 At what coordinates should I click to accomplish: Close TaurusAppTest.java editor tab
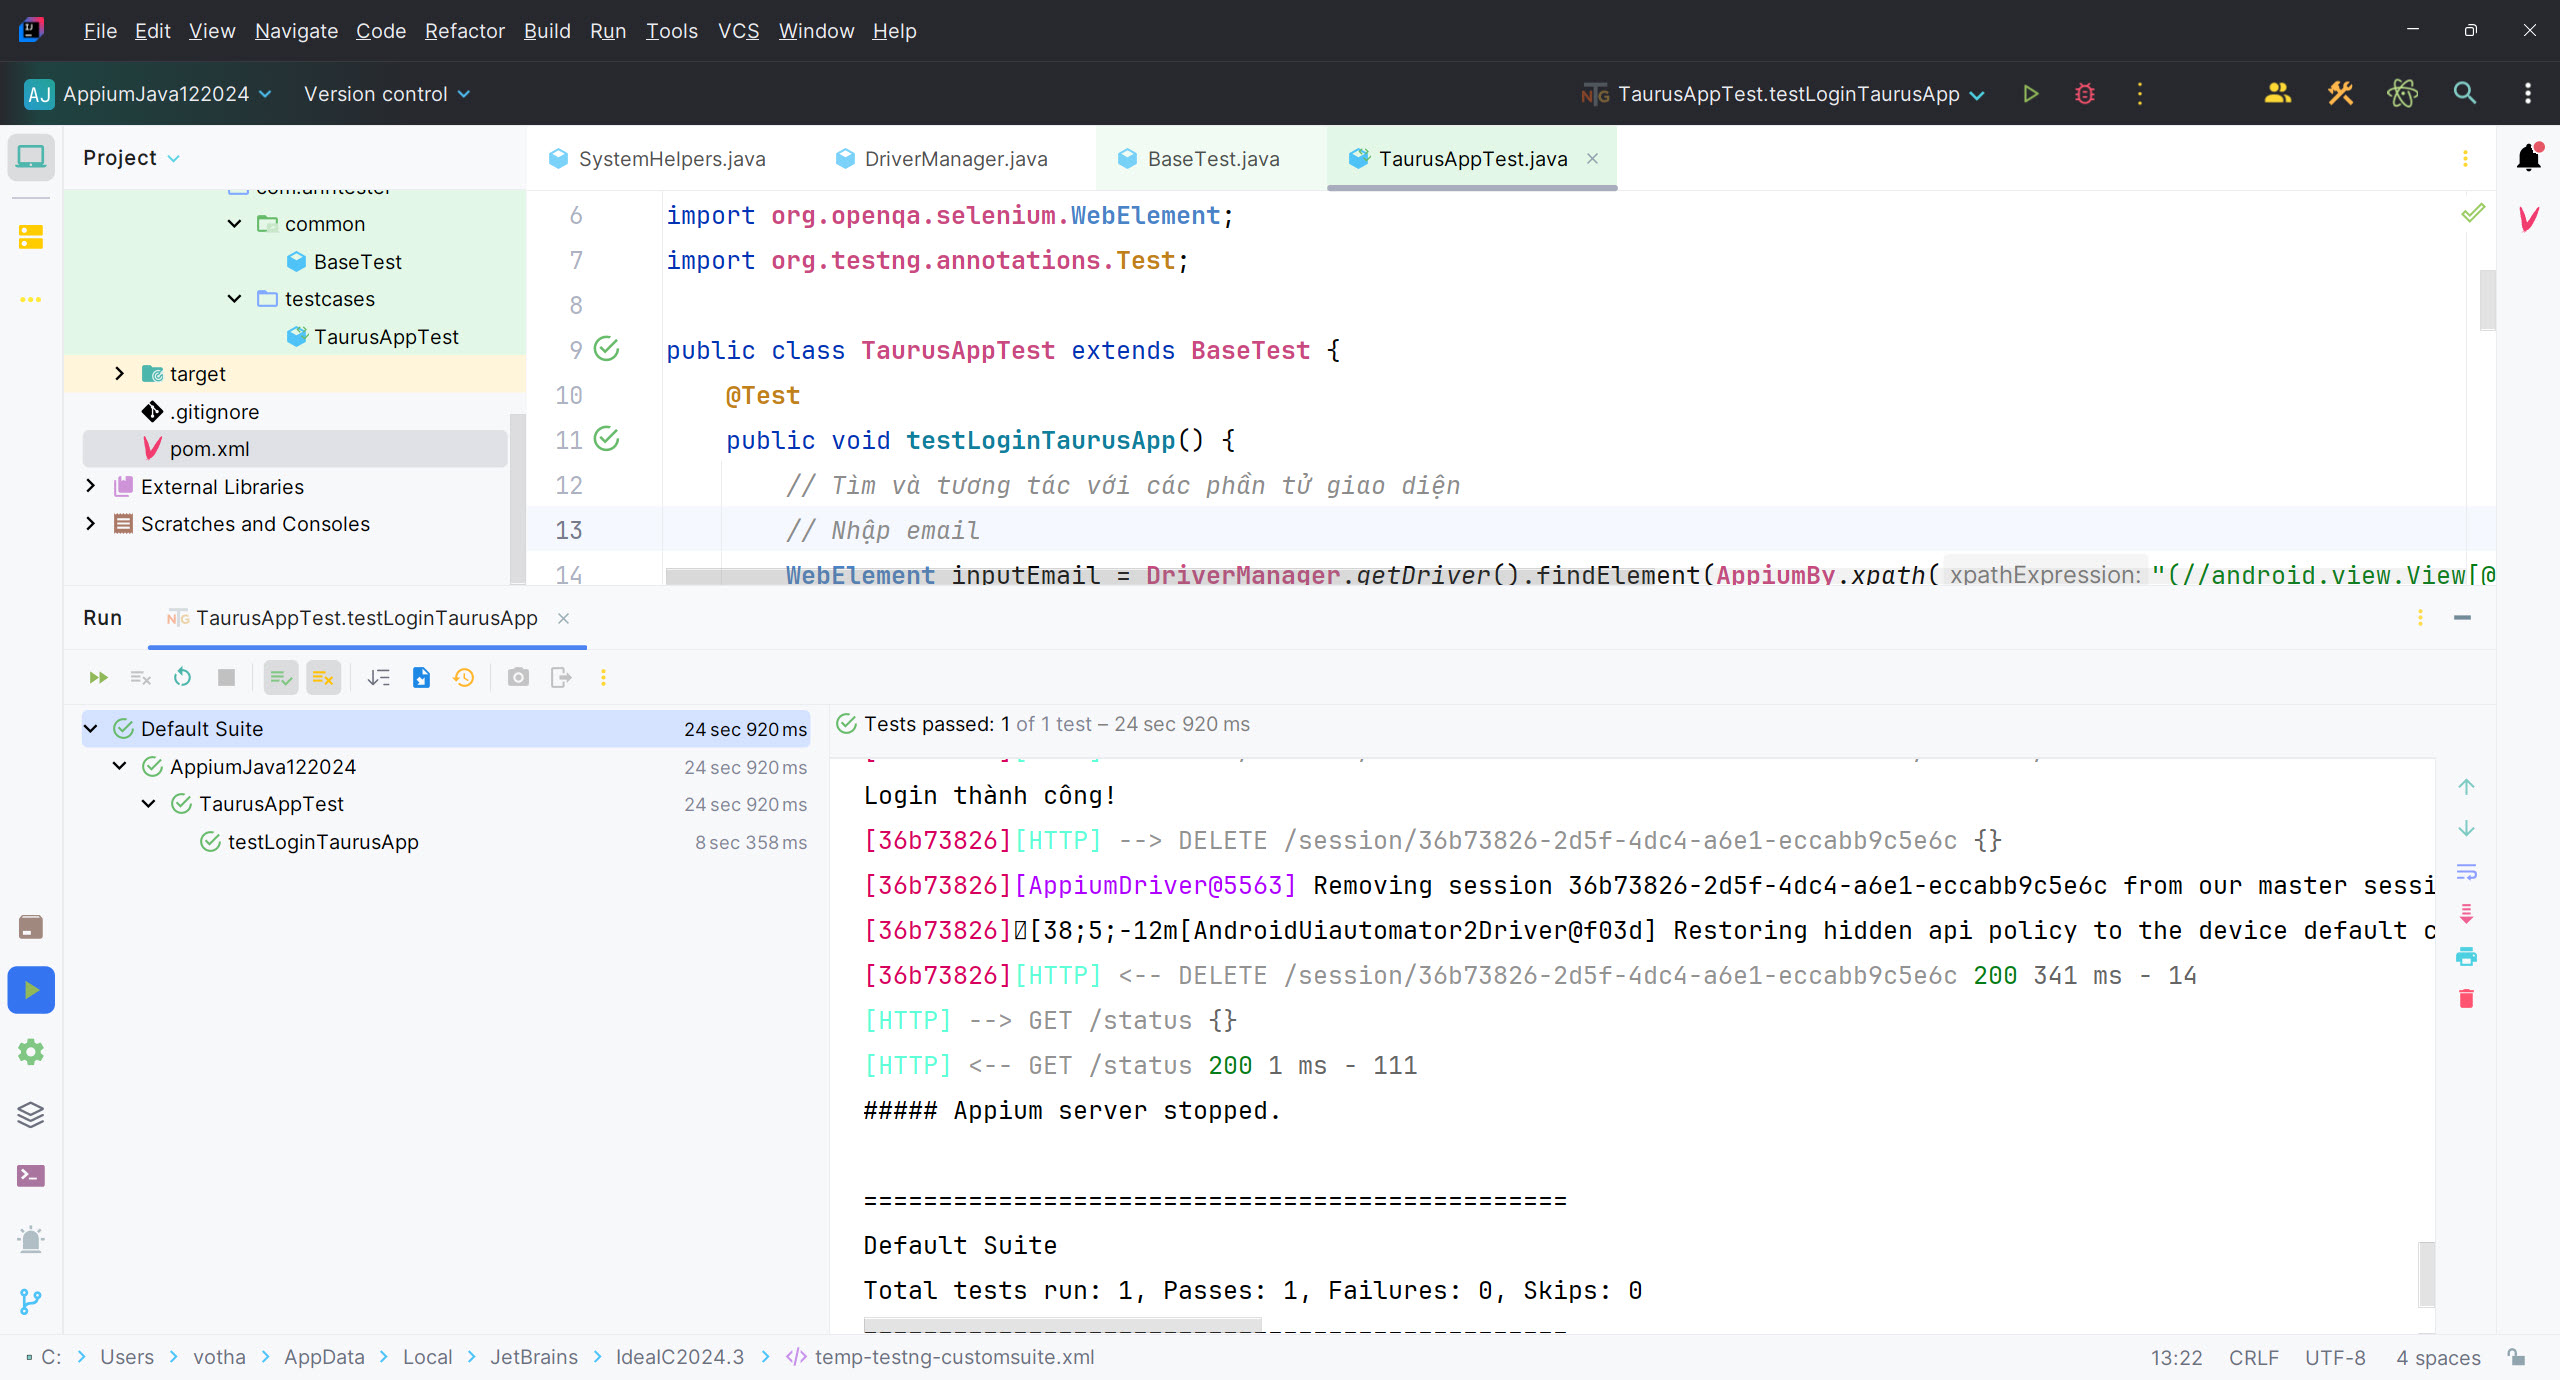click(1592, 159)
